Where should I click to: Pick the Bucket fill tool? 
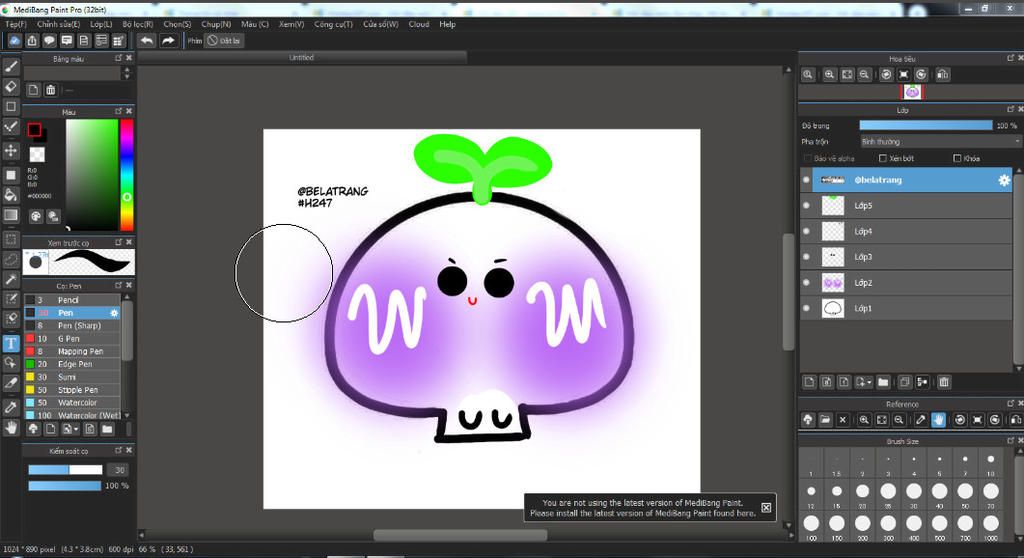coord(11,194)
